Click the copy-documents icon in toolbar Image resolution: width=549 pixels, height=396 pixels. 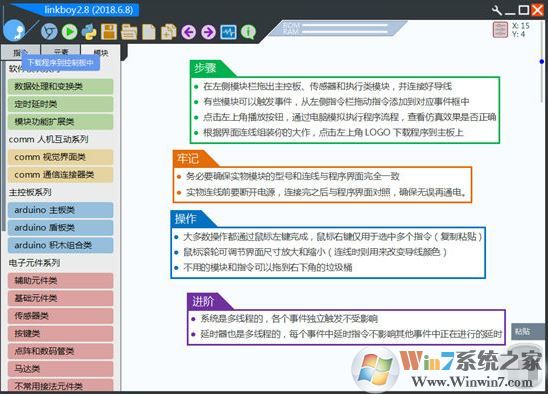point(169,32)
